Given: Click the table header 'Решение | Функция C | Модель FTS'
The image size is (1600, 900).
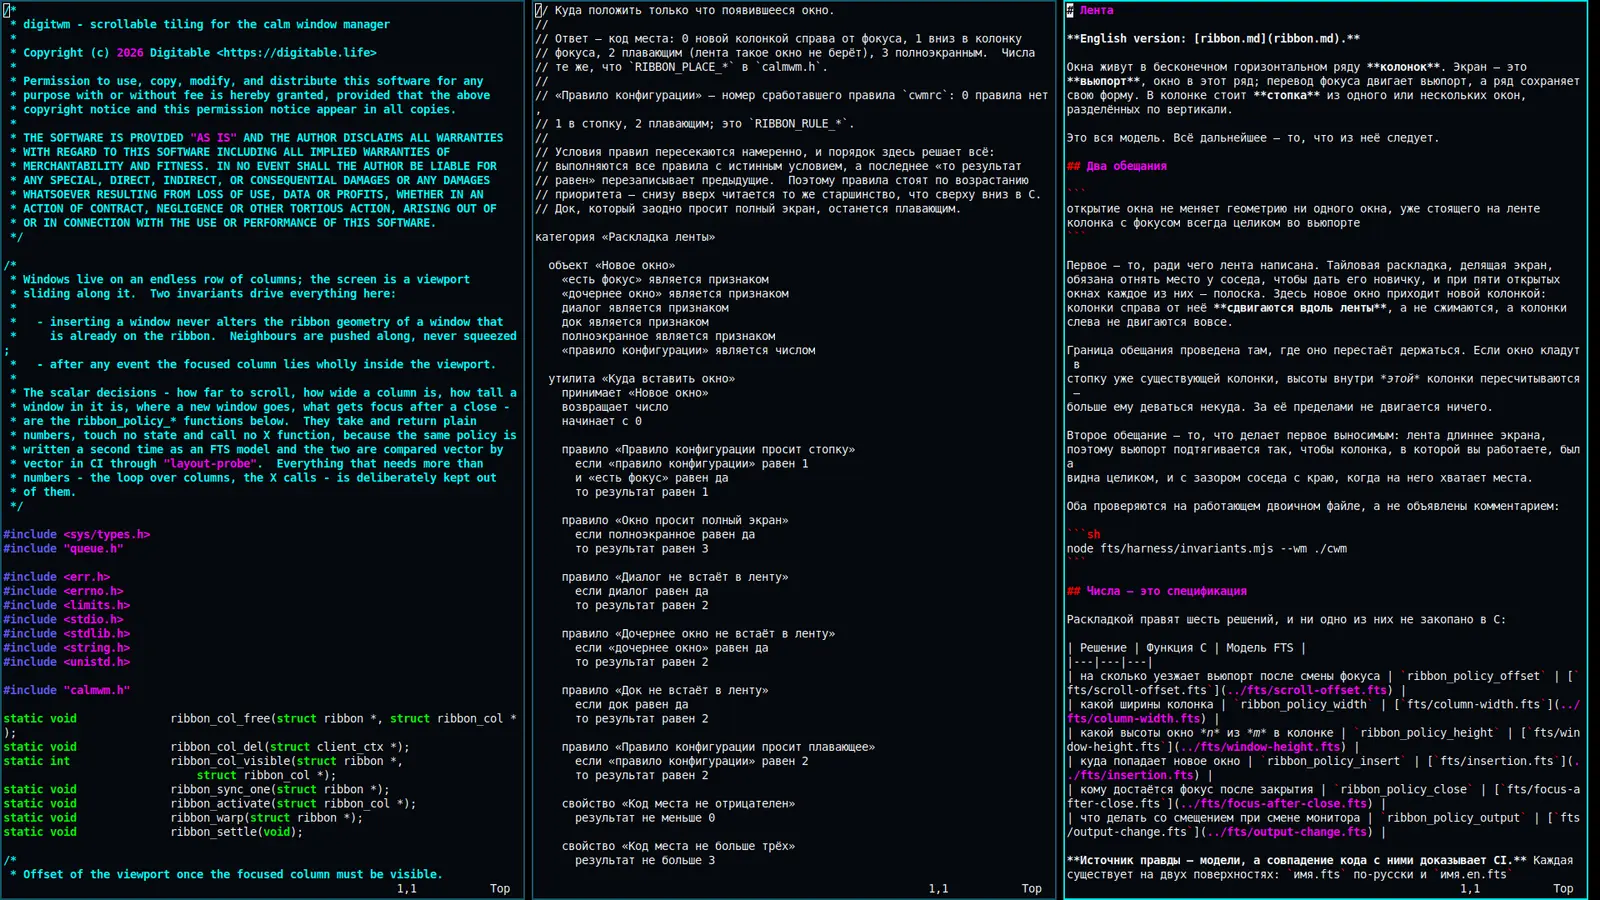Looking at the screenshot, I should (x=1187, y=648).
